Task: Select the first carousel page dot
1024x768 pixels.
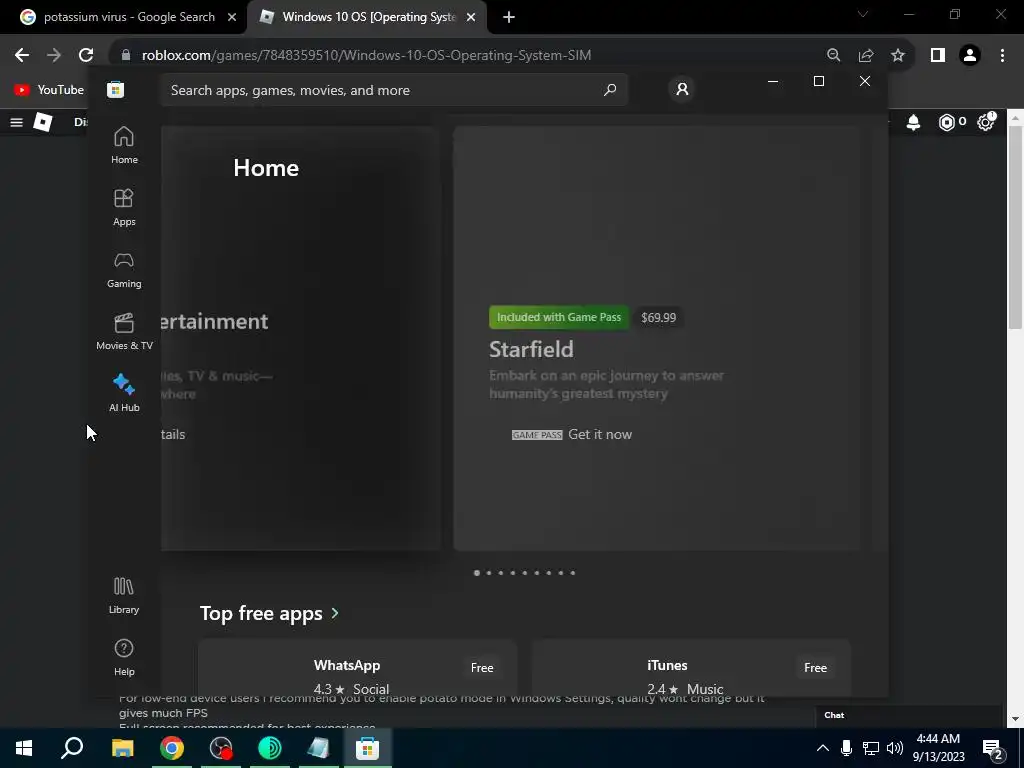Action: [477, 573]
